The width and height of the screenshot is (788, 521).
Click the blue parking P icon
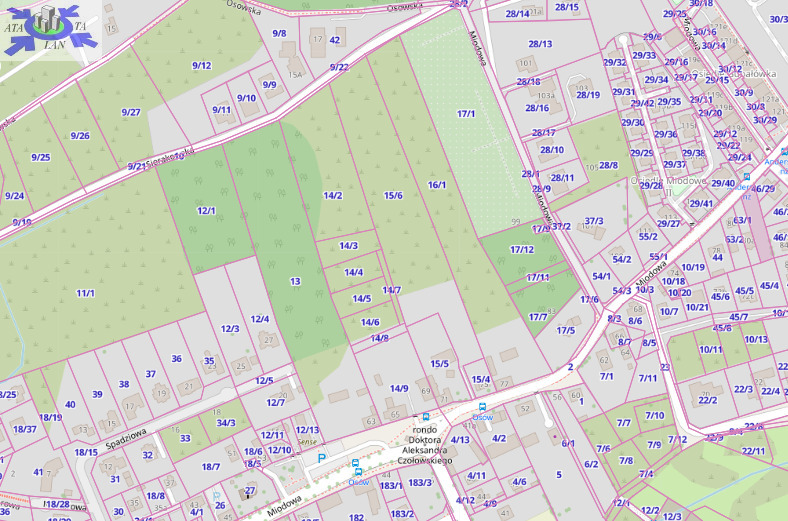coord(321,458)
